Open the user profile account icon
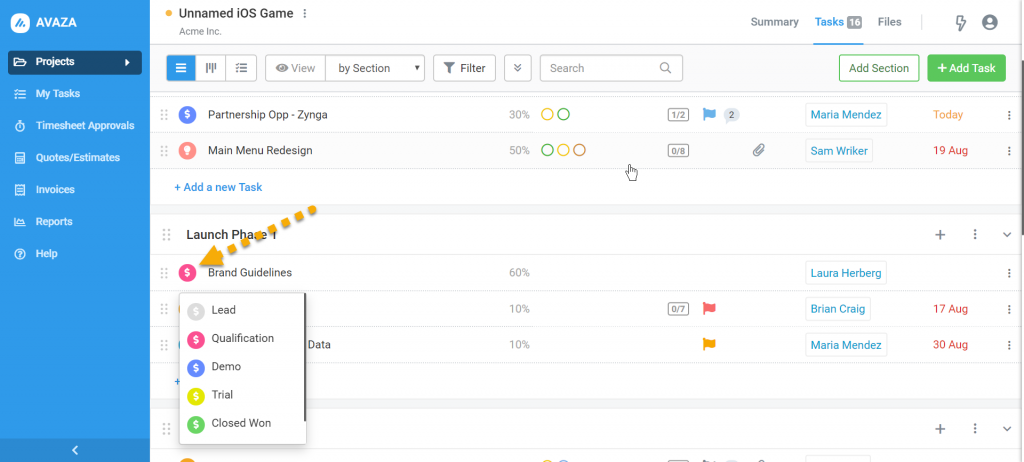Image resolution: width=1024 pixels, height=462 pixels. pos(990,22)
